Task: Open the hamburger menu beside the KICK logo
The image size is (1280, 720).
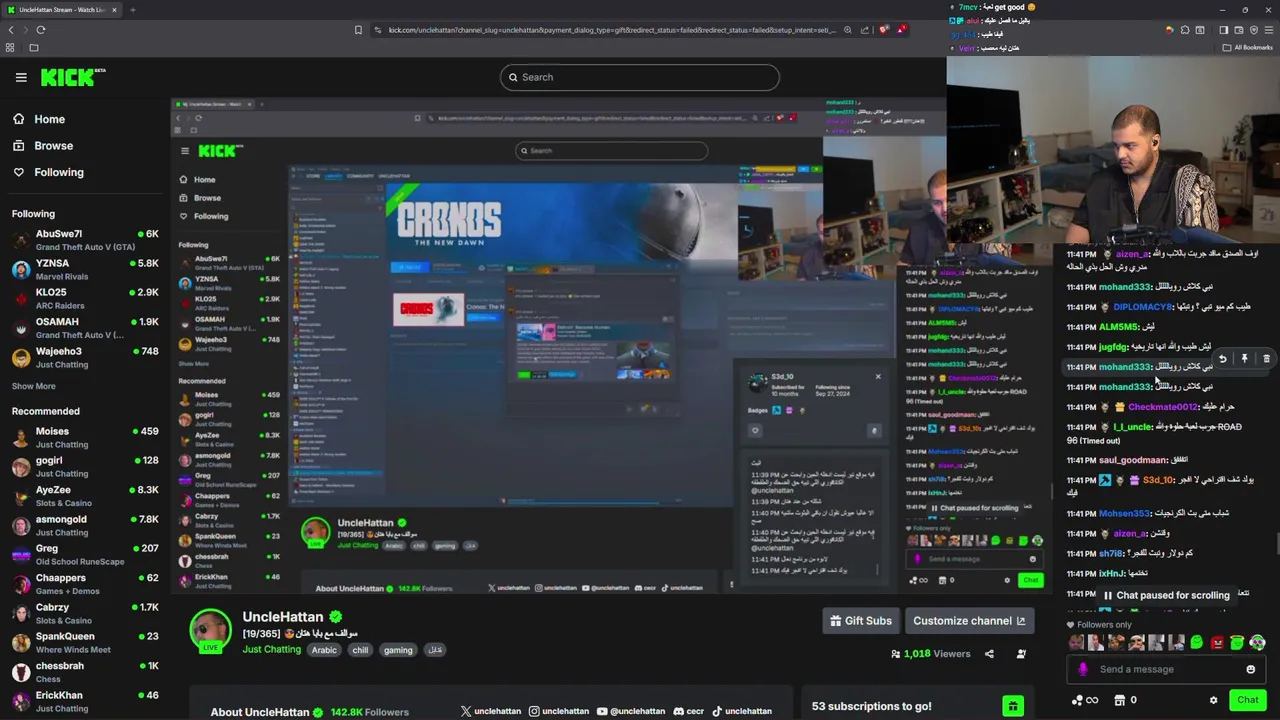Action: pyautogui.click(x=21, y=77)
